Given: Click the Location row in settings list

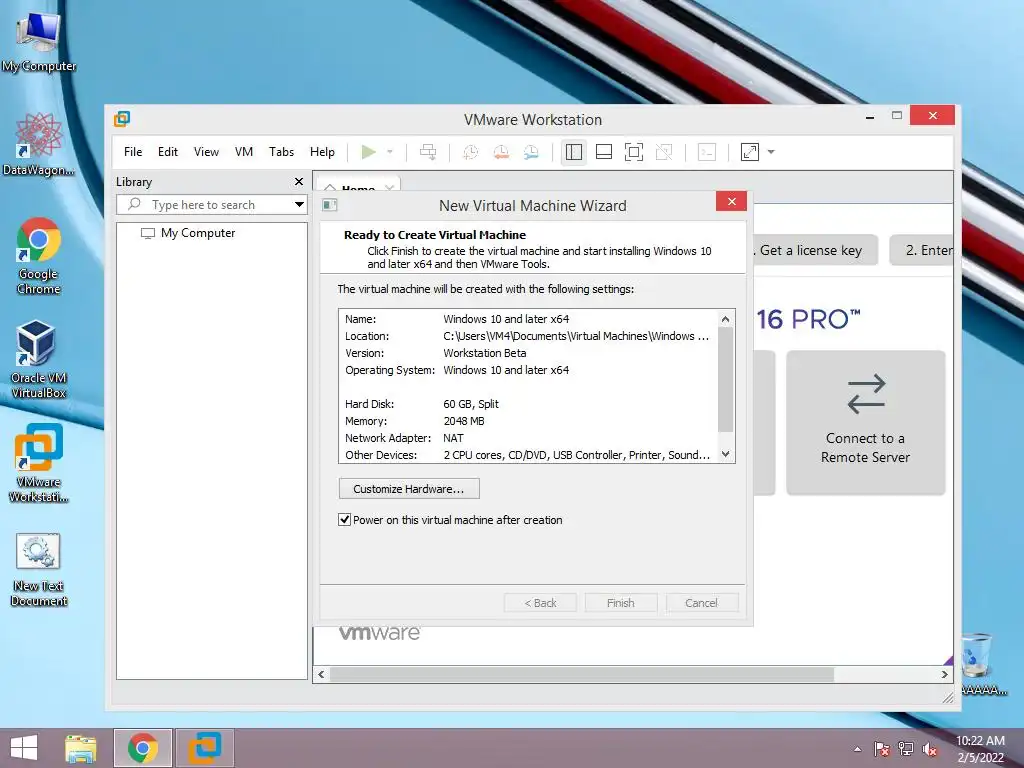Looking at the screenshot, I should (x=527, y=336).
